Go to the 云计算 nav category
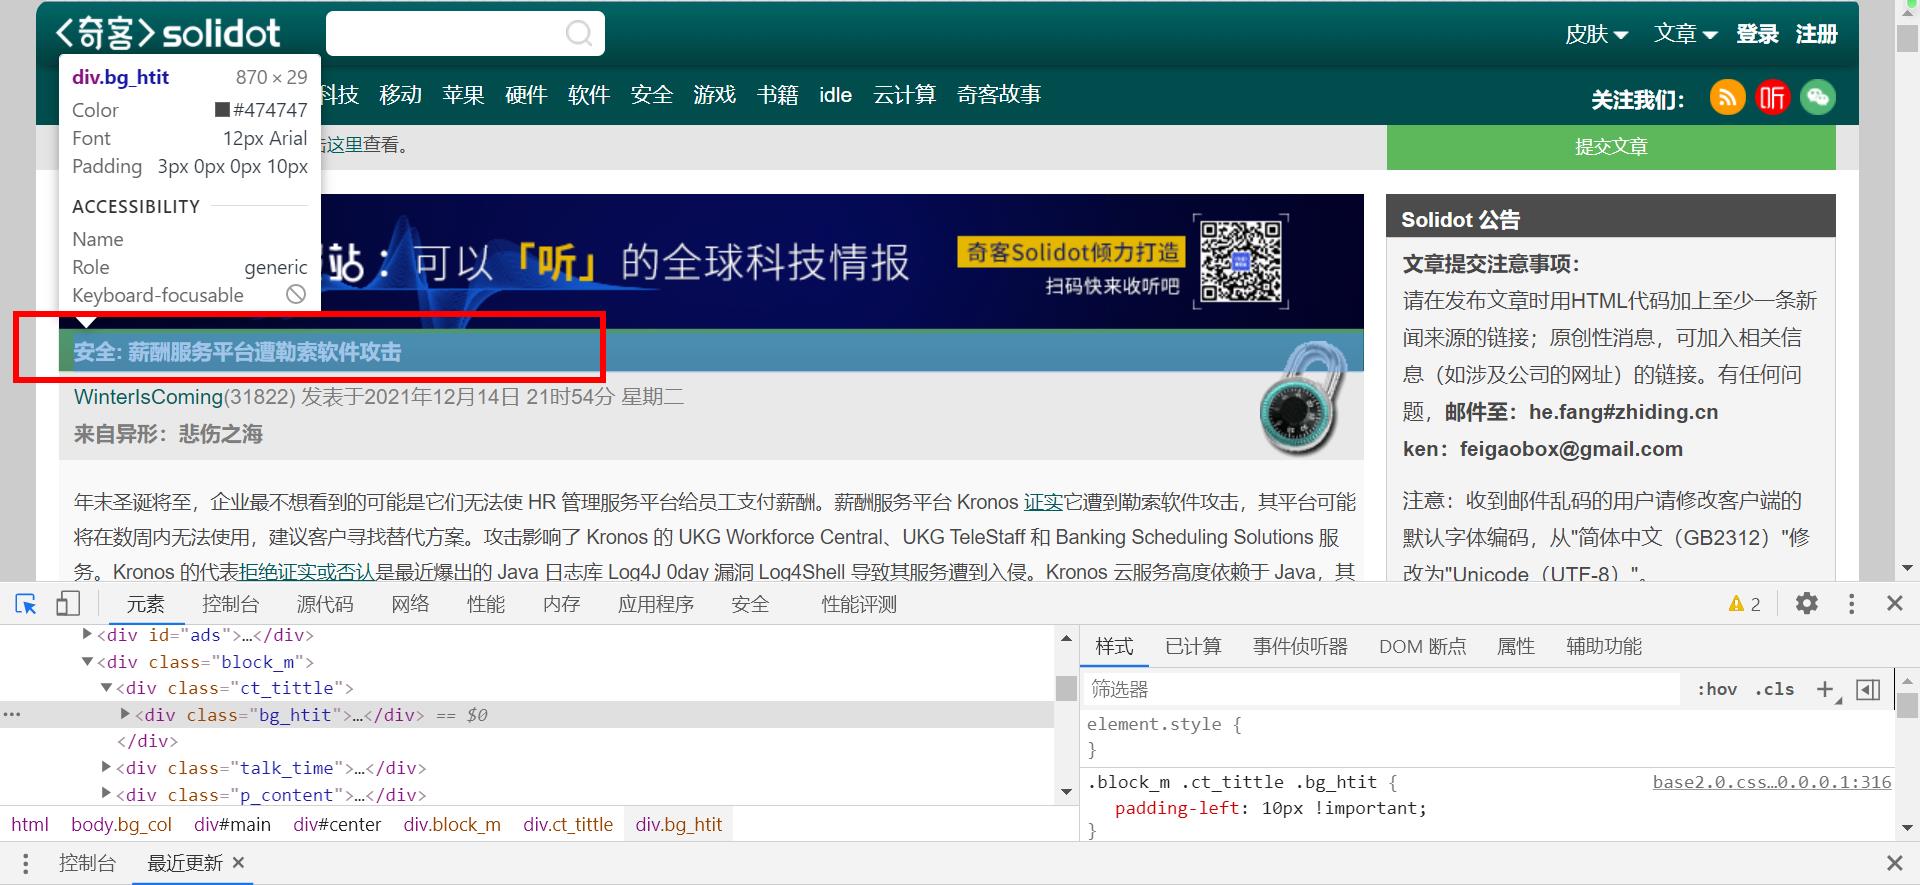 [905, 95]
